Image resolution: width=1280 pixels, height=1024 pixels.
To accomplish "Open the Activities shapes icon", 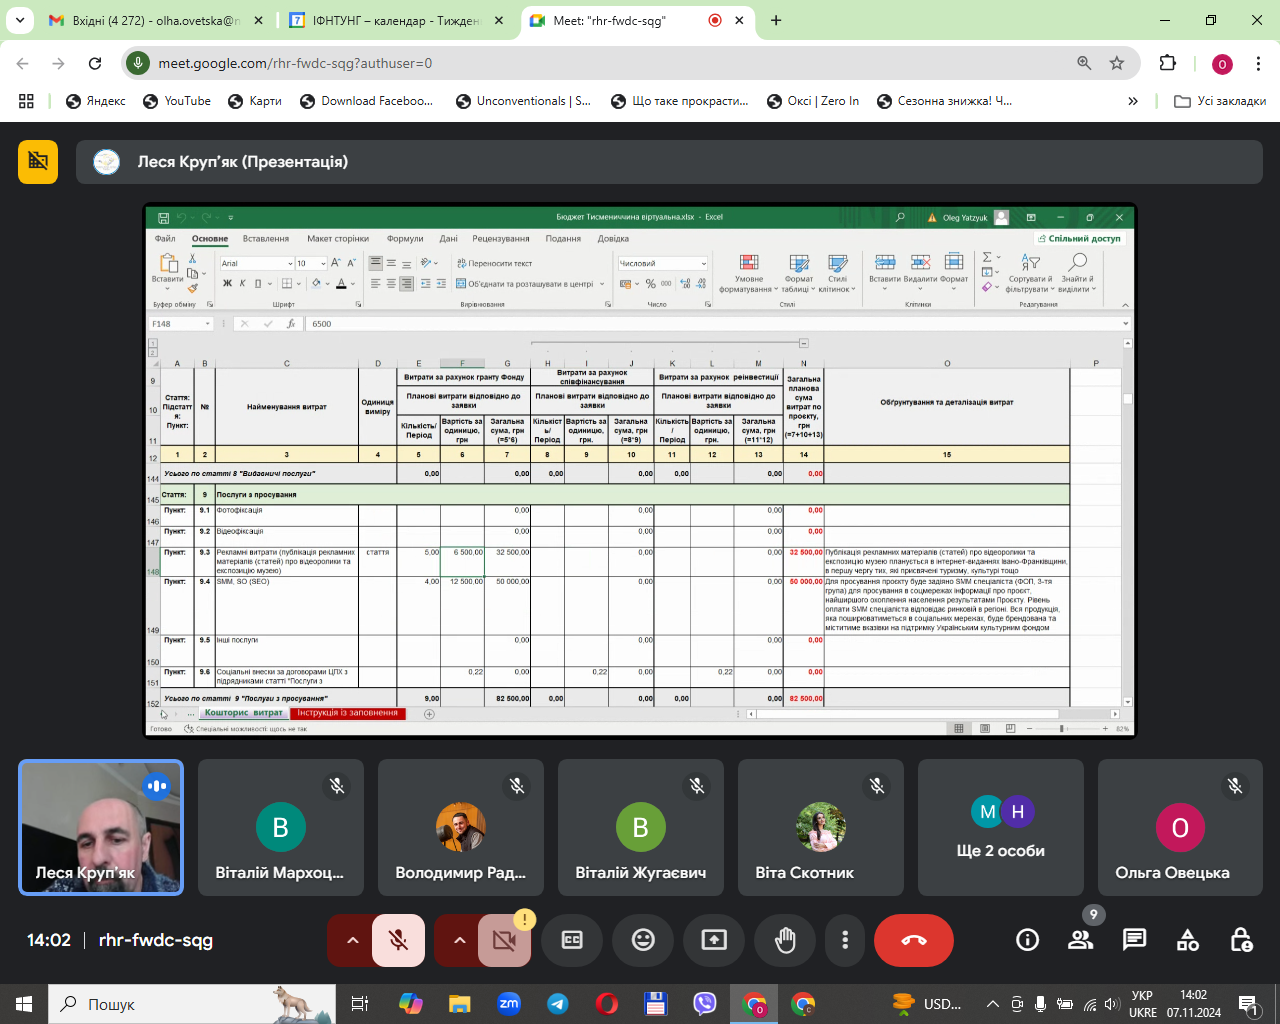I will pos(1188,940).
